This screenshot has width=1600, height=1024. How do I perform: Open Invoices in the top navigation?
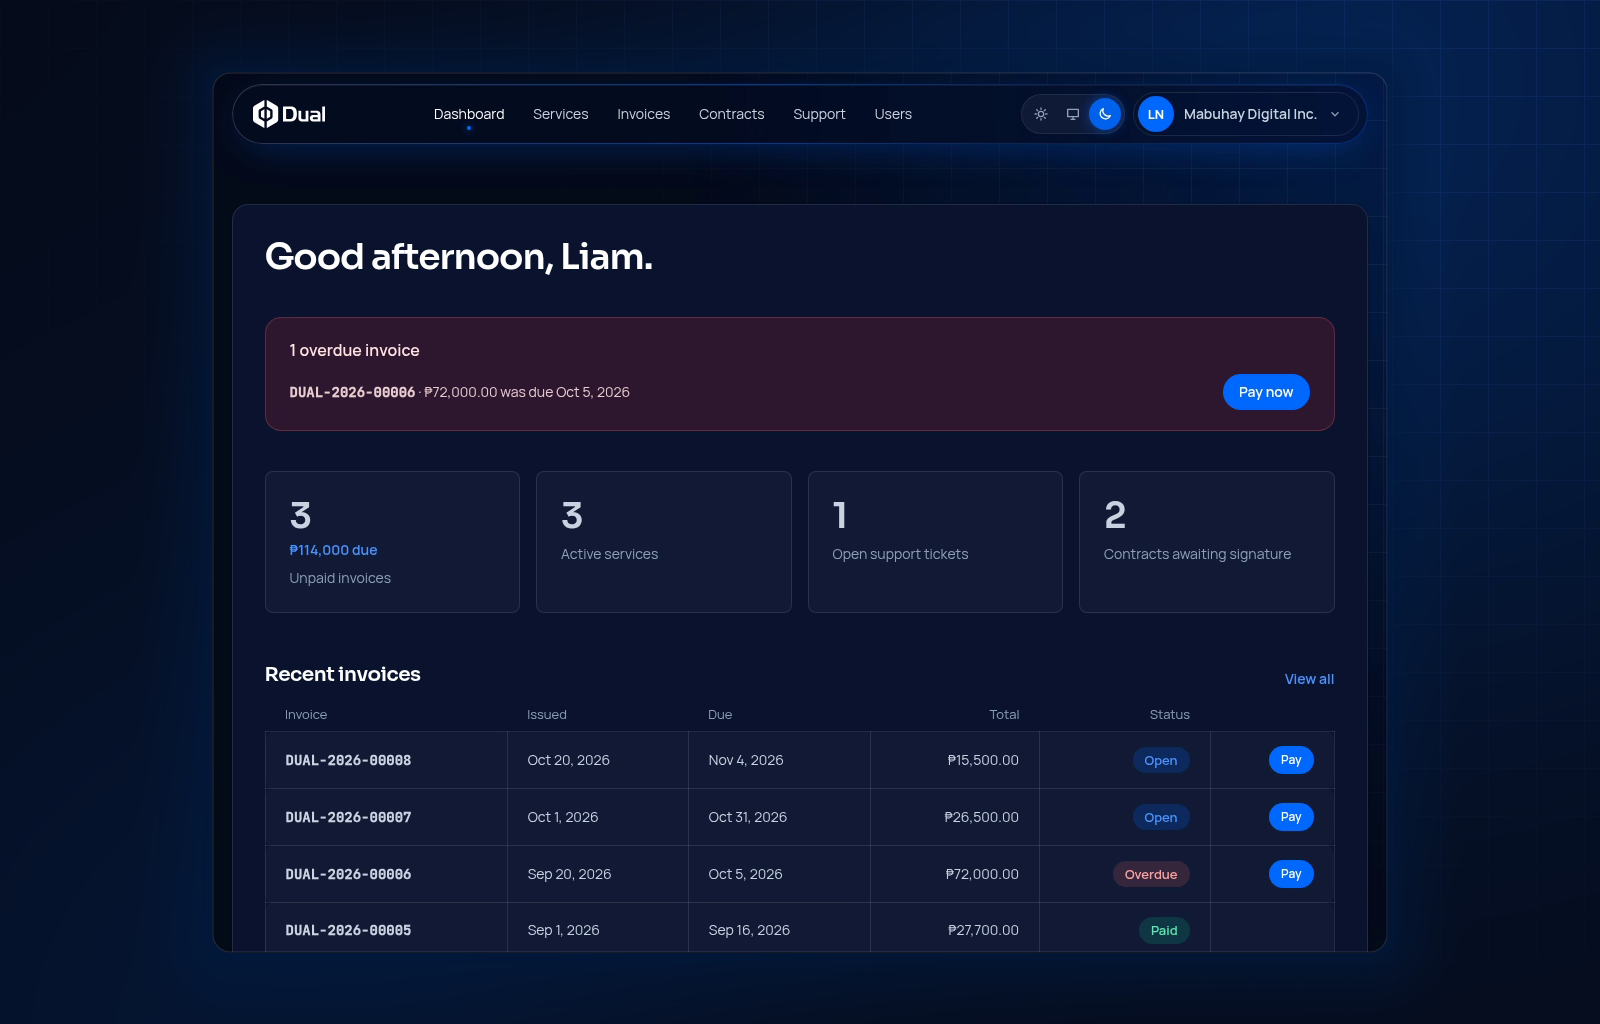click(644, 114)
